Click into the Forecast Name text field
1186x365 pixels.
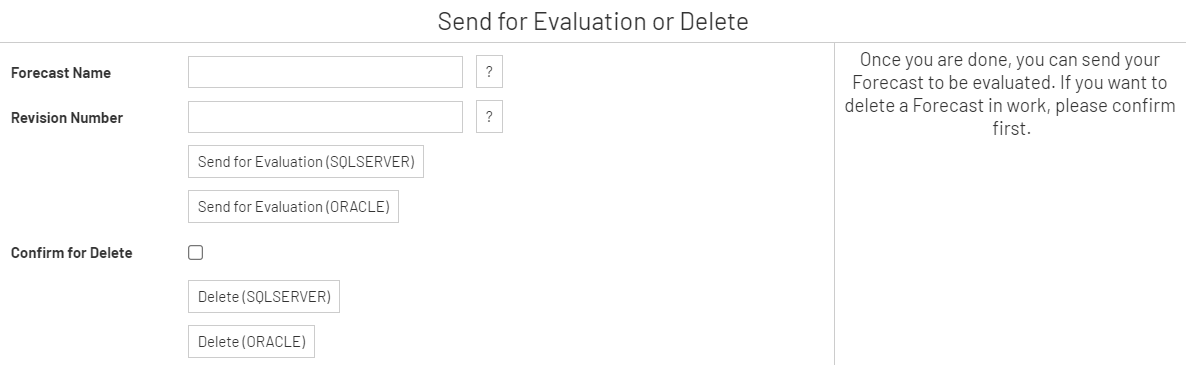click(x=325, y=72)
